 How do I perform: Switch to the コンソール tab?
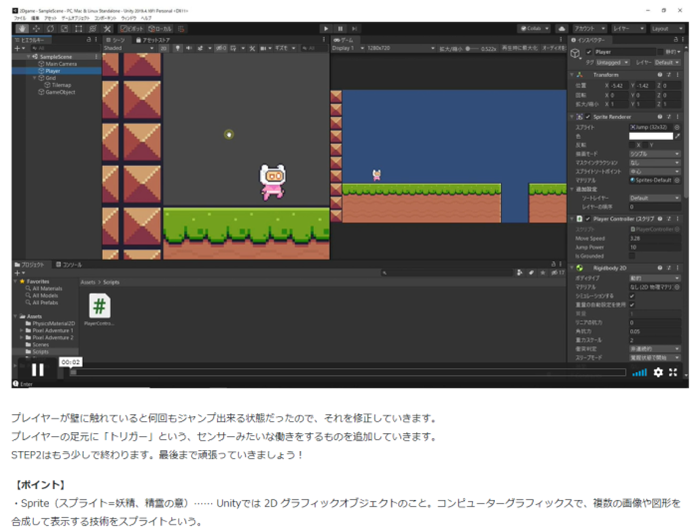pyautogui.click(x=69, y=265)
